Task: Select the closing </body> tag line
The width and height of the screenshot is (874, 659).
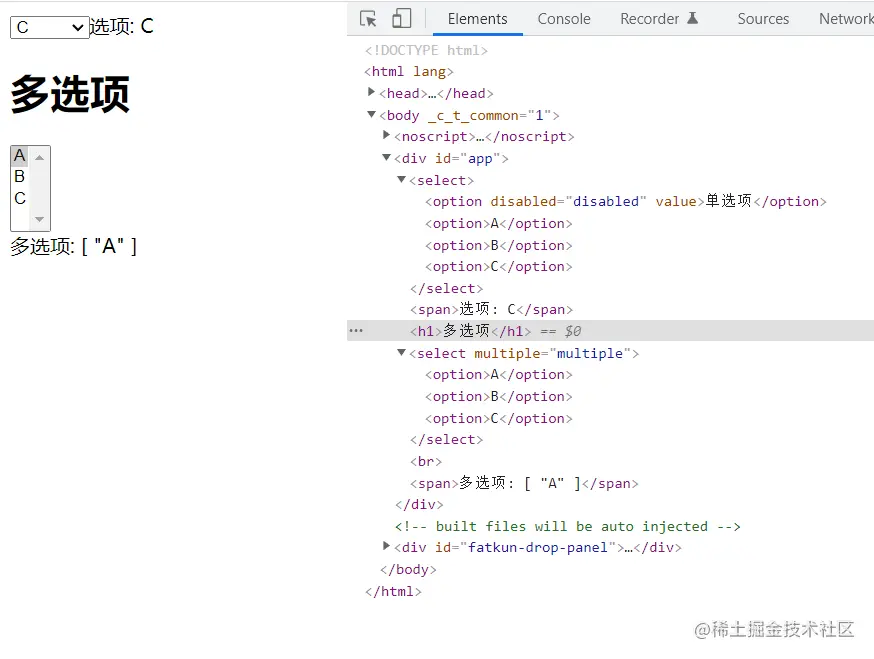Action: coord(408,569)
